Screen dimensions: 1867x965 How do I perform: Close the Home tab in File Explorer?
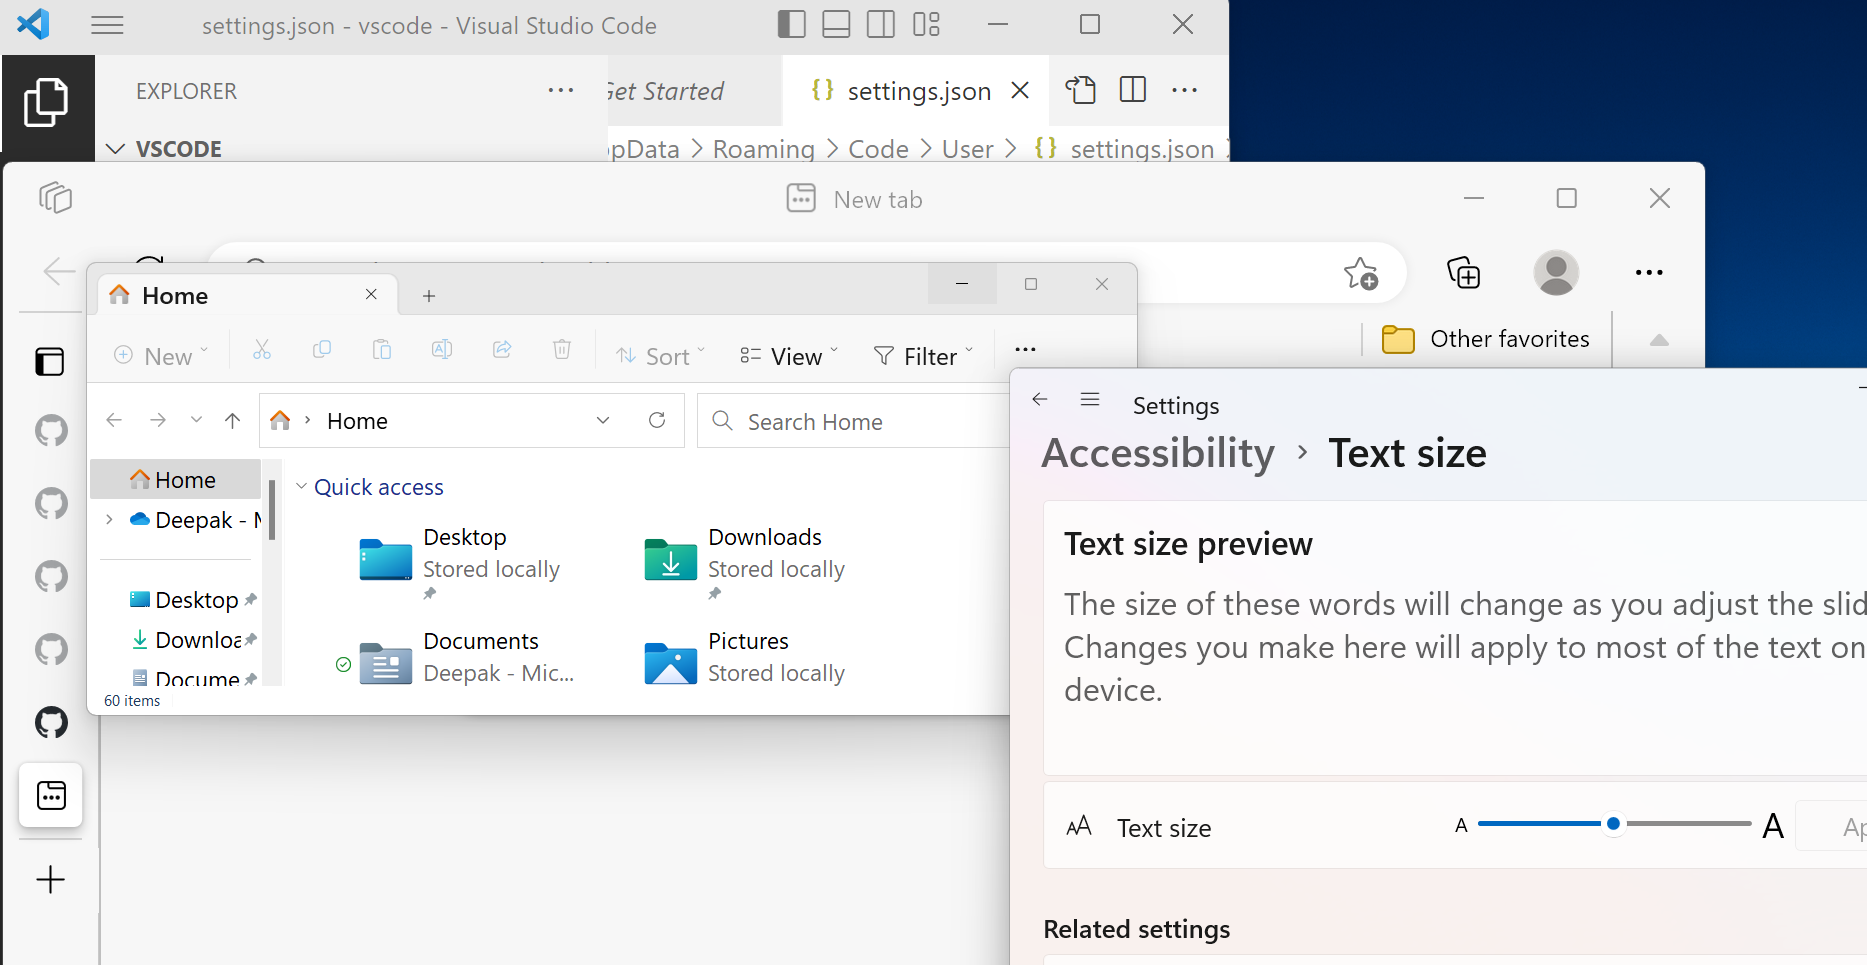click(371, 294)
